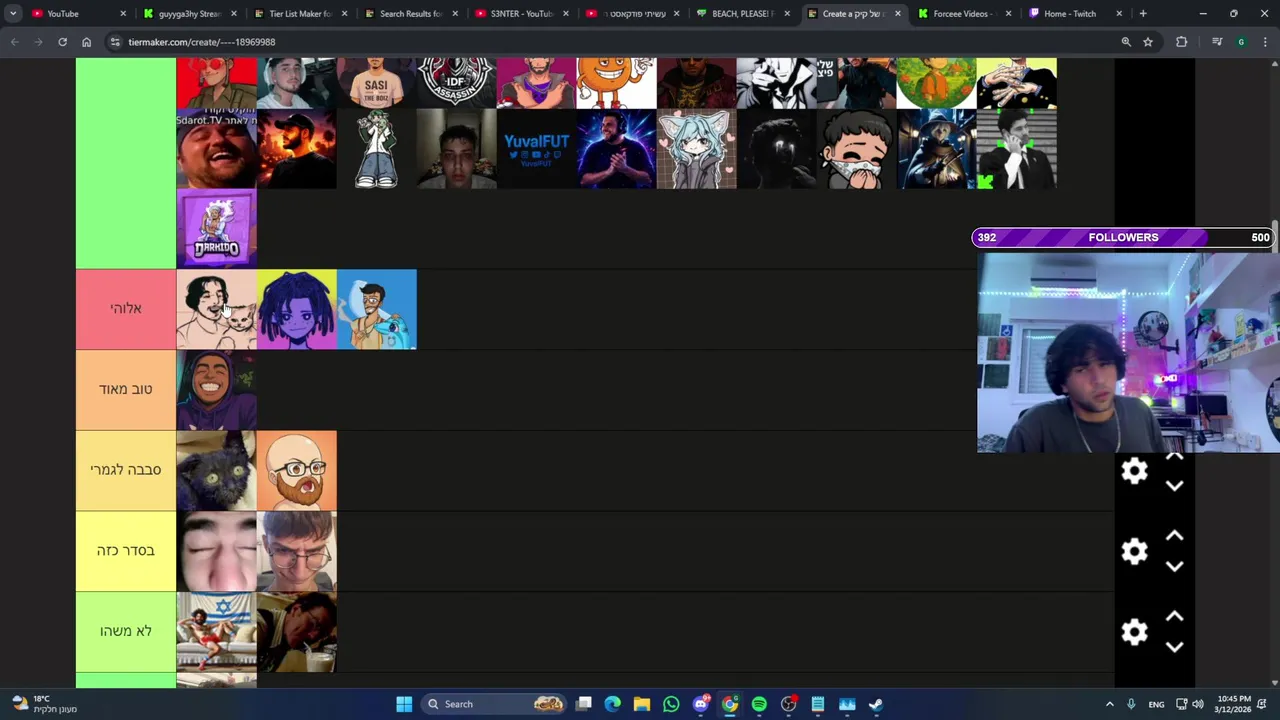1280x720 pixels.
Task: Pick the orange cartoon face thumbnail
Action: click(617, 83)
